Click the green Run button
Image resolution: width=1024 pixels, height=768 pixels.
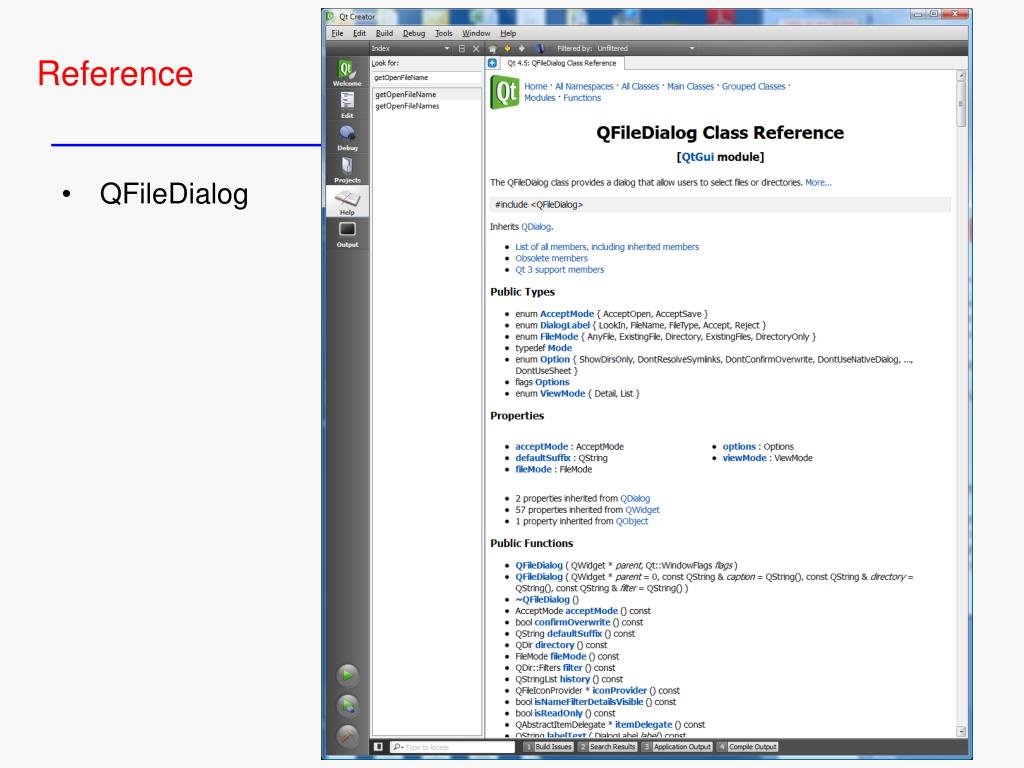point(347,675)
